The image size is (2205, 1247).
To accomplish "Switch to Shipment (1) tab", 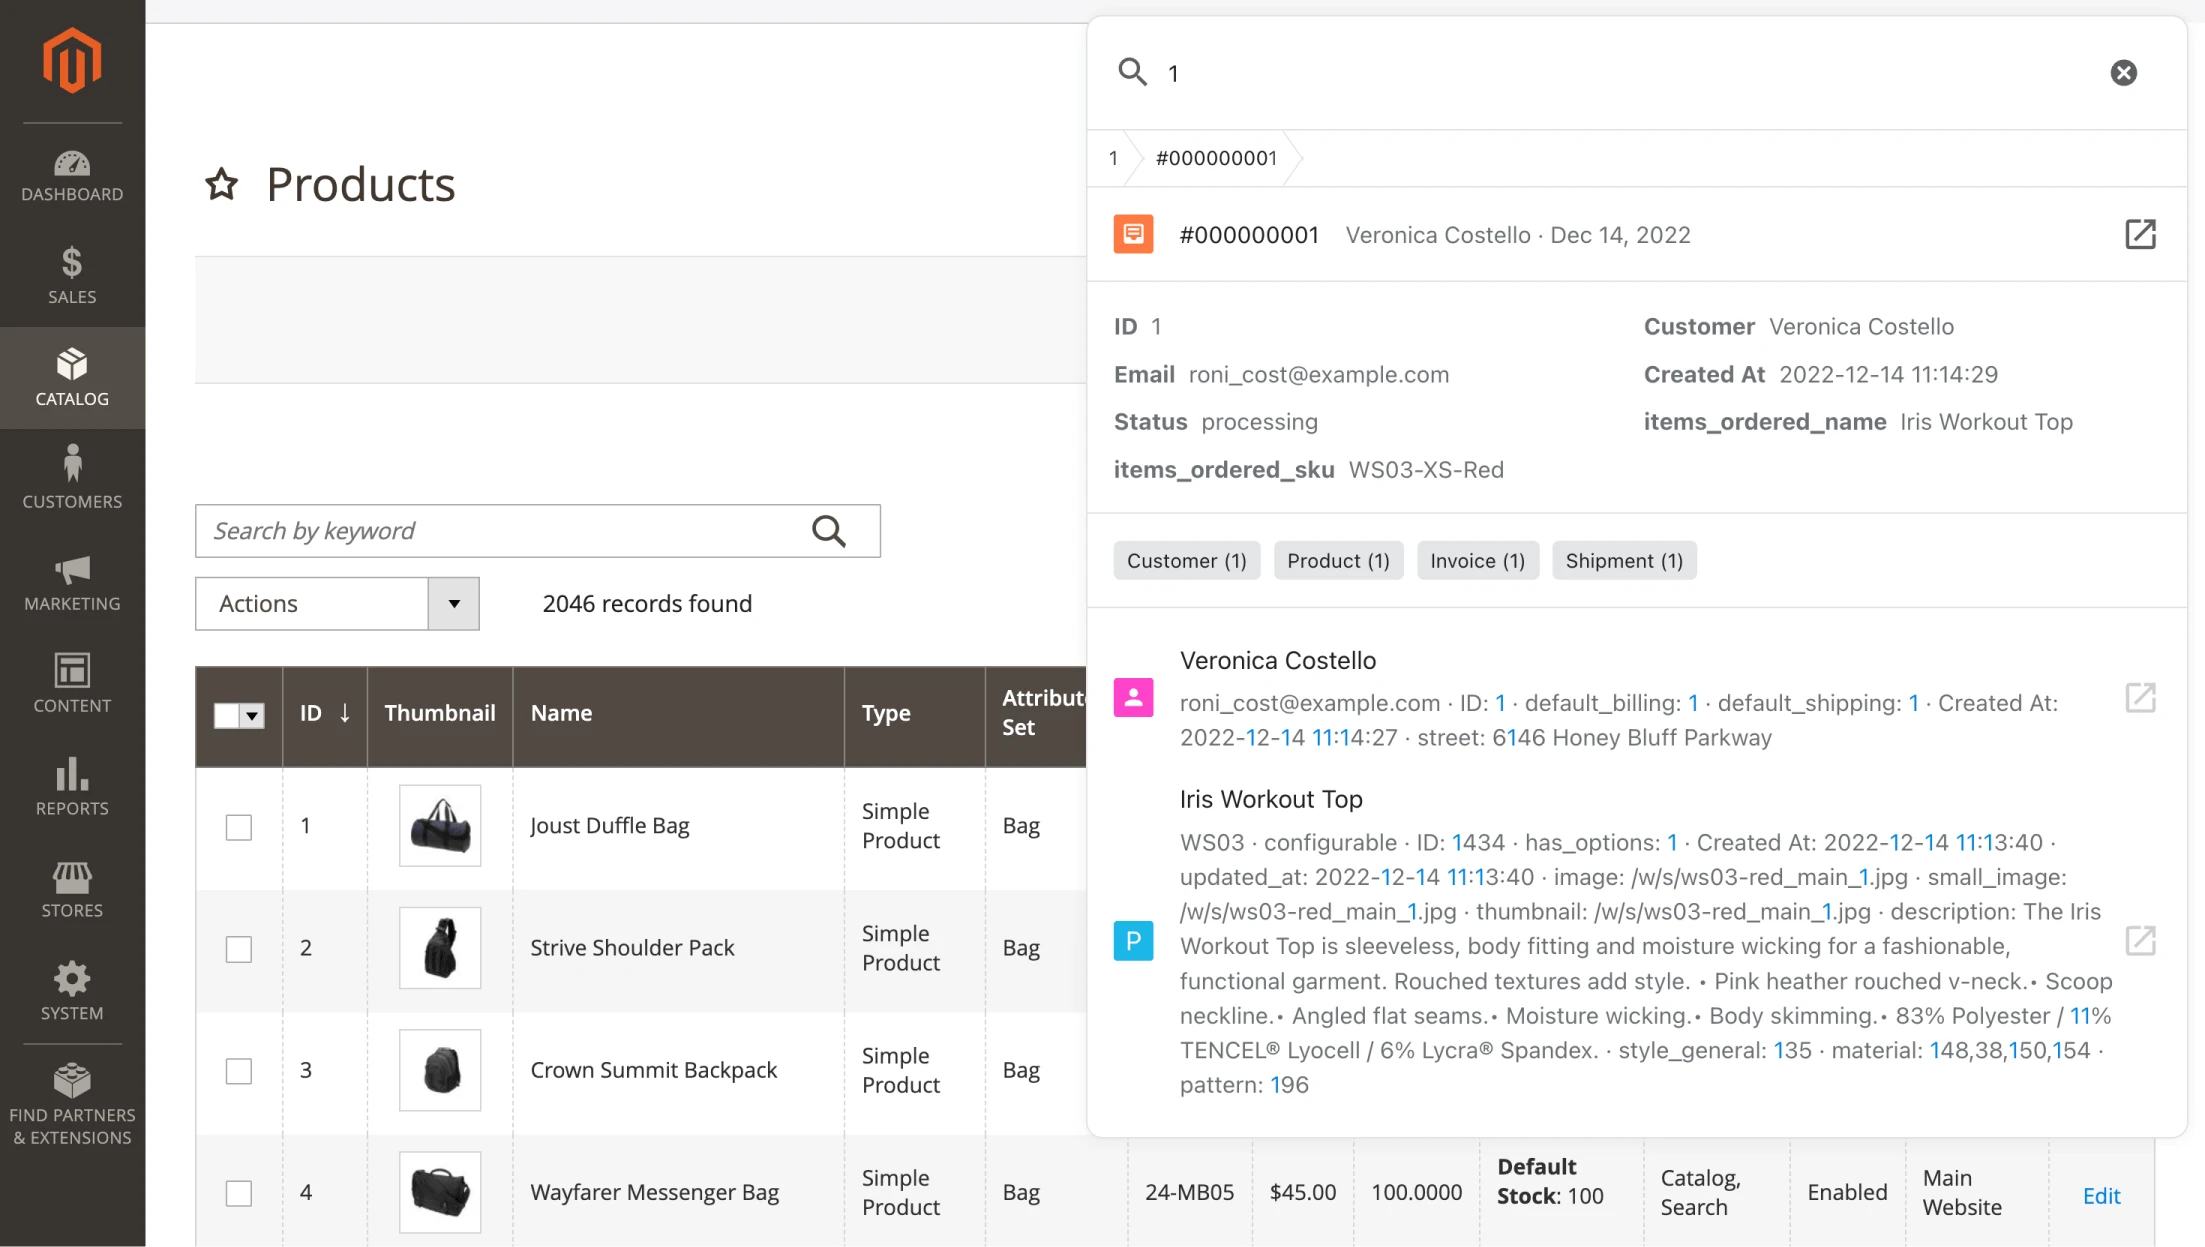I will pos(1623,559).
